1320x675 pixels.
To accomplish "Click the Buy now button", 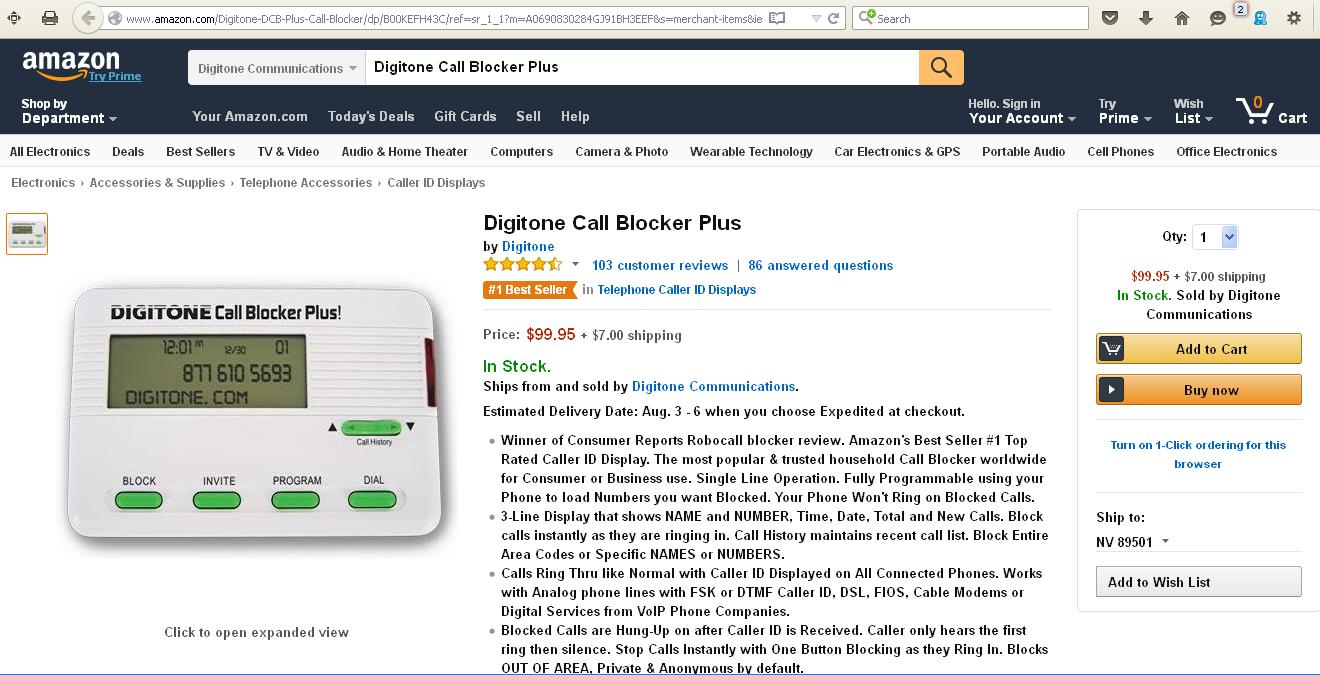I will pyautogui.click(x=1199, y=390).
